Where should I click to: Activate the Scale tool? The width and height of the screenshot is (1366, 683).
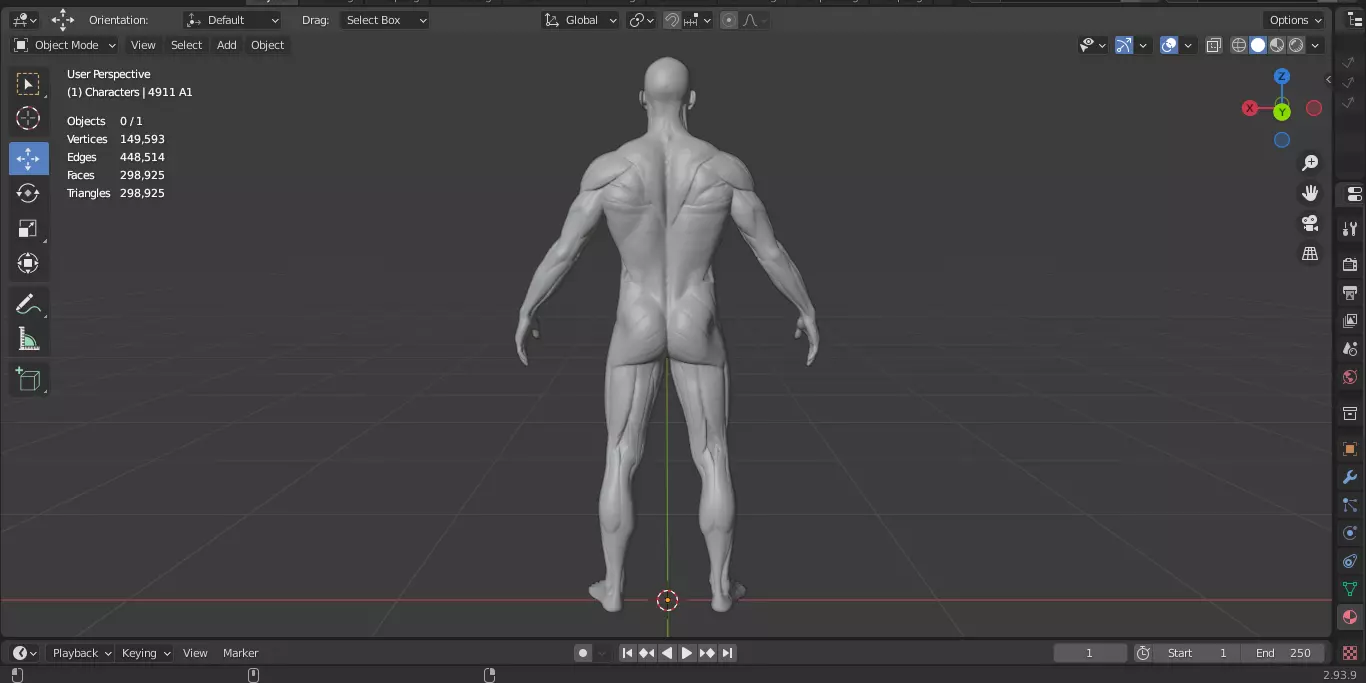click(28, 228)
